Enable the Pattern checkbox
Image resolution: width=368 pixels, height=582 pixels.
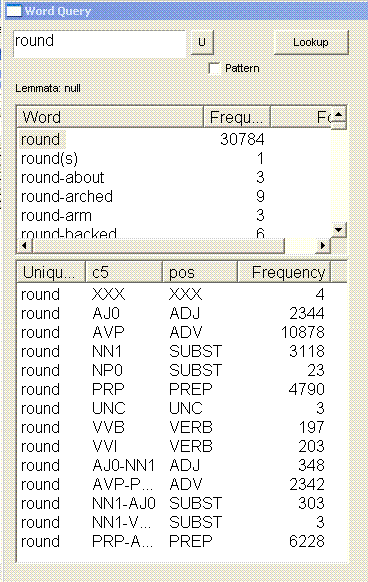pyautogui.click(x=215, y=69)
